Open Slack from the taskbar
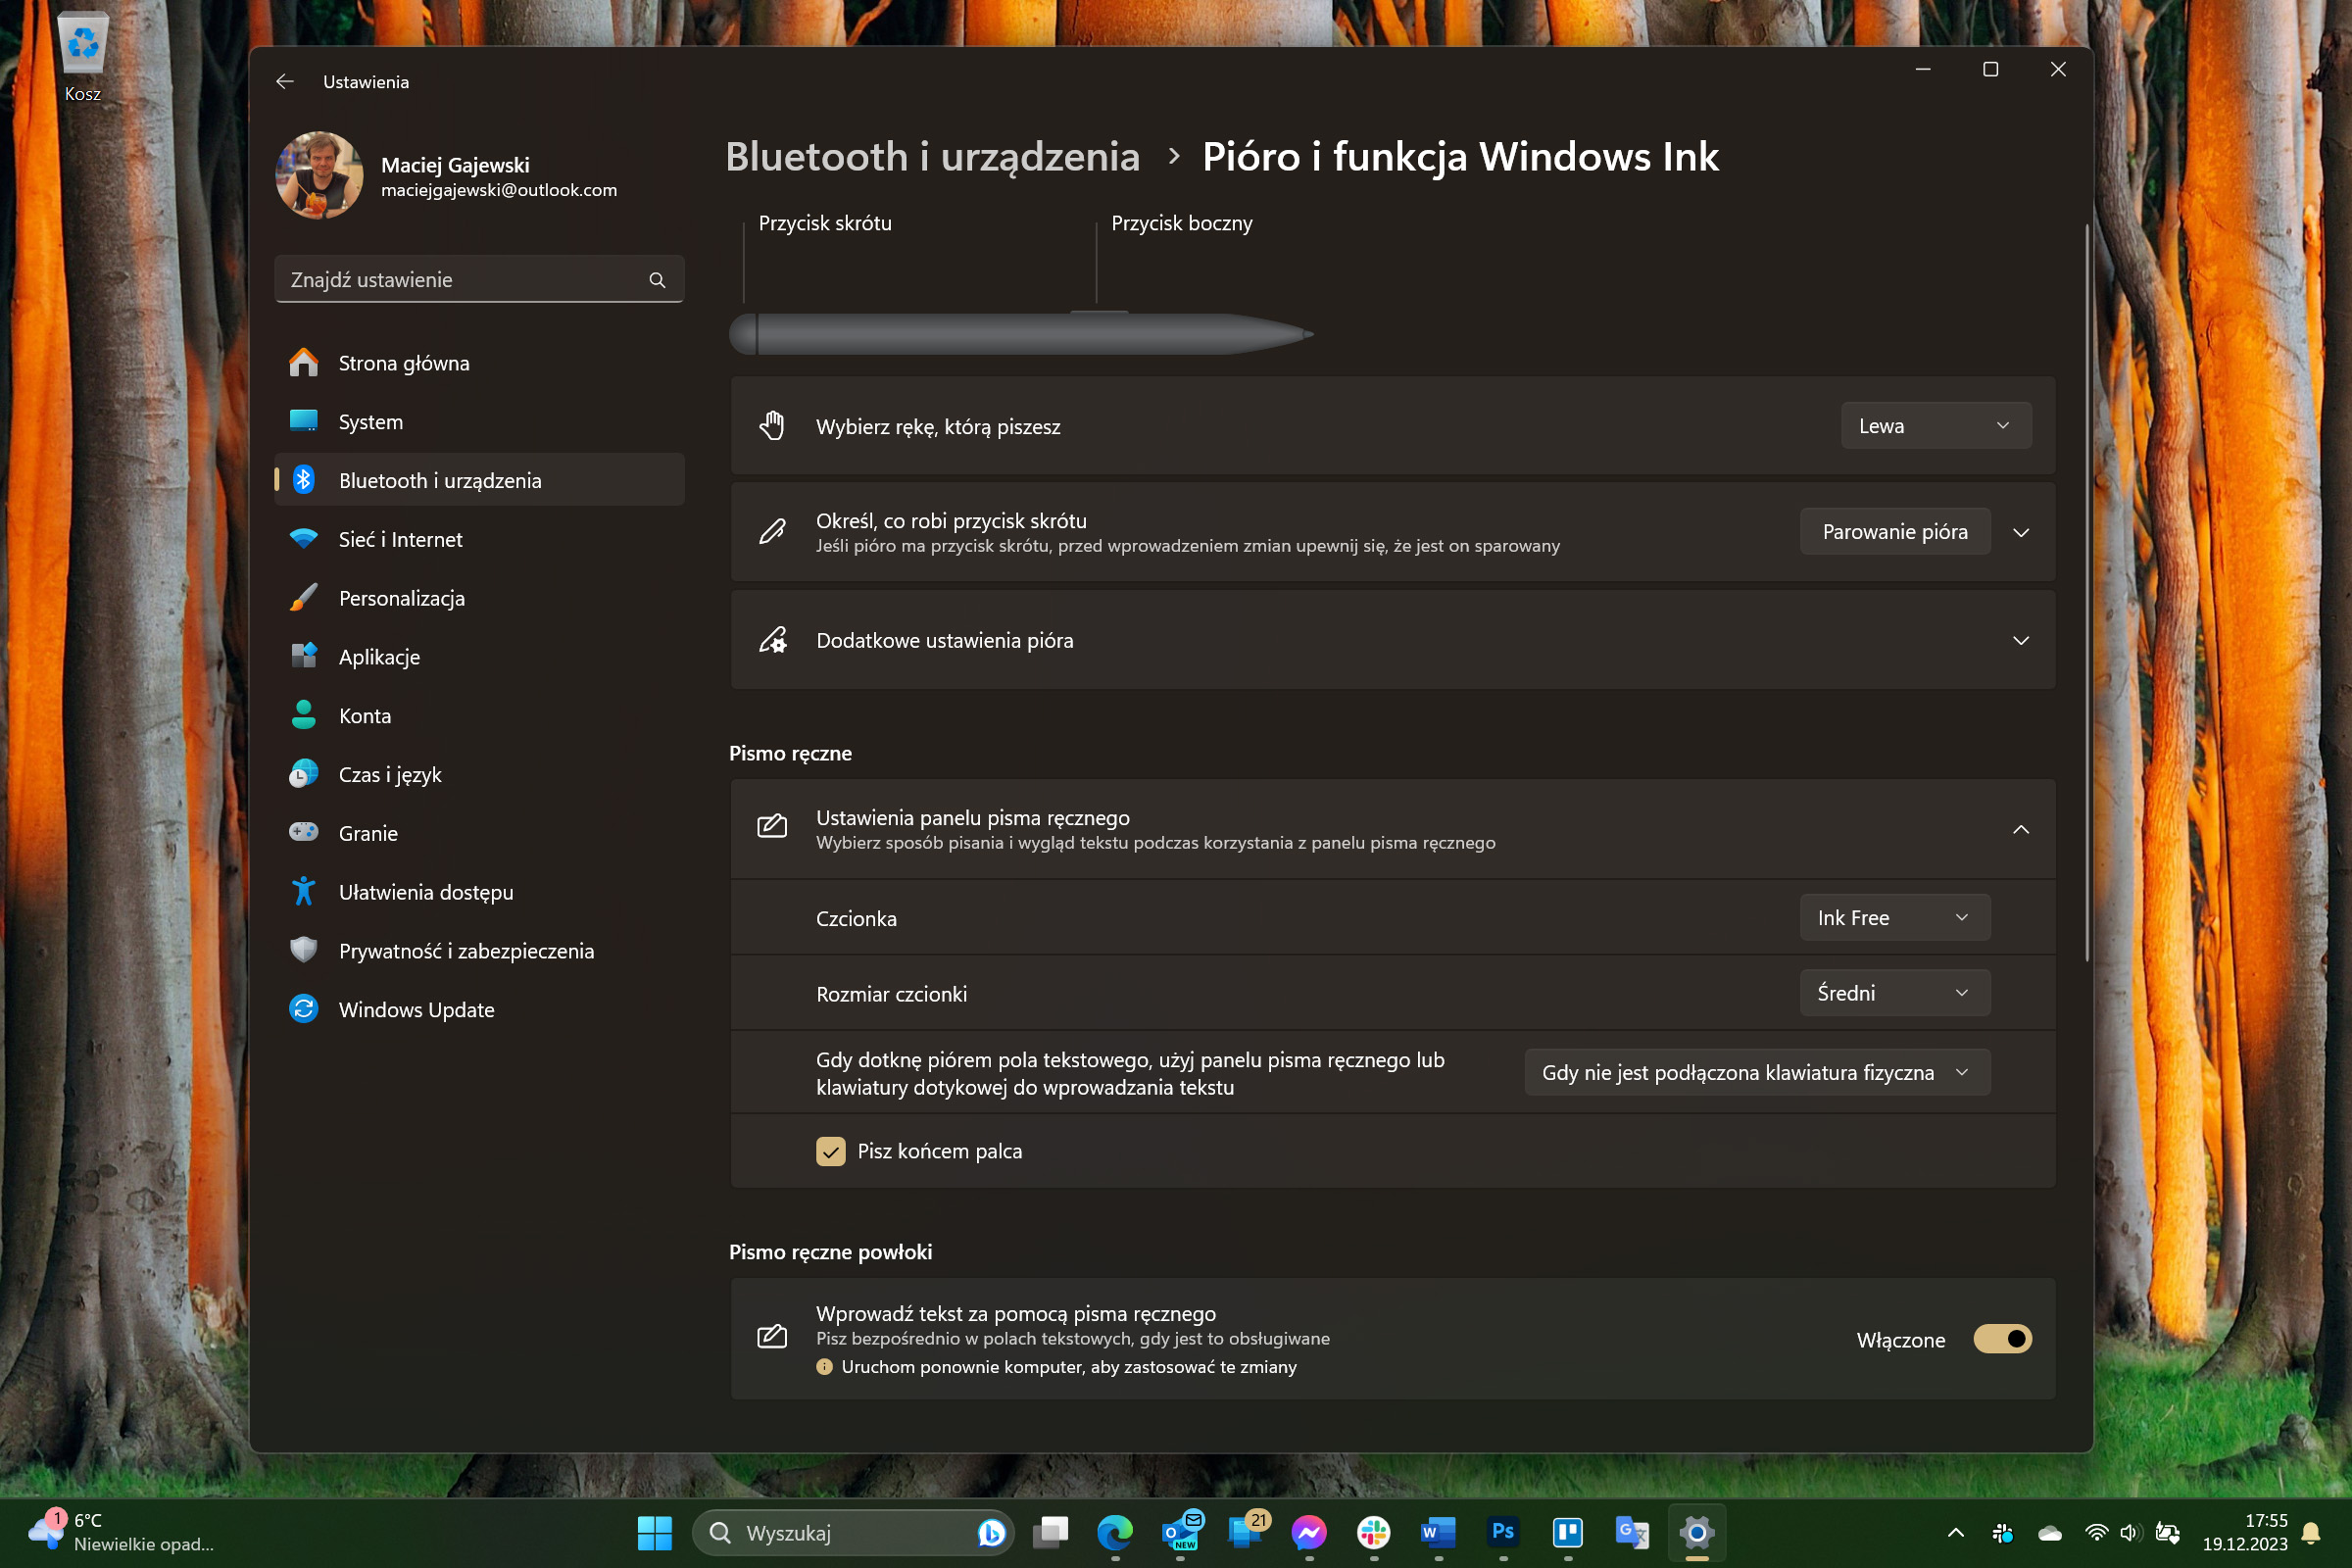This screenshot has width=2352, height=1568. tap(1374, 1533)
